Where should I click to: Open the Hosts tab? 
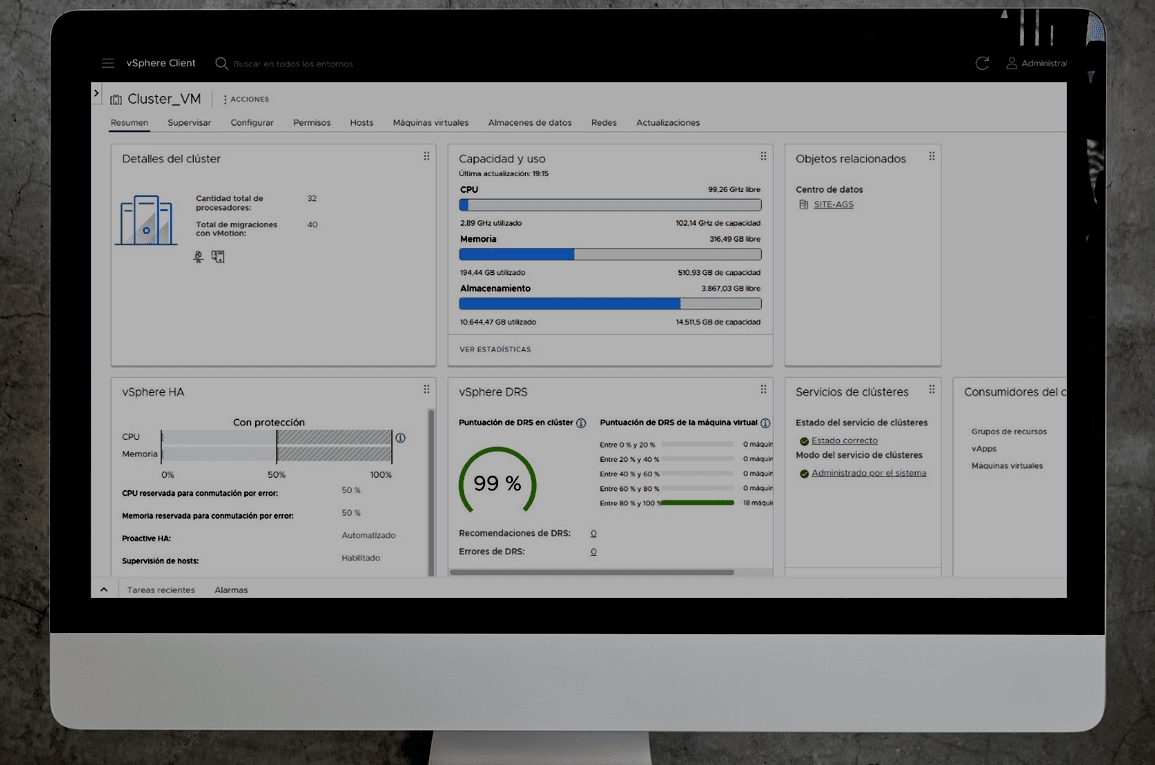click(x=362, y=123)
